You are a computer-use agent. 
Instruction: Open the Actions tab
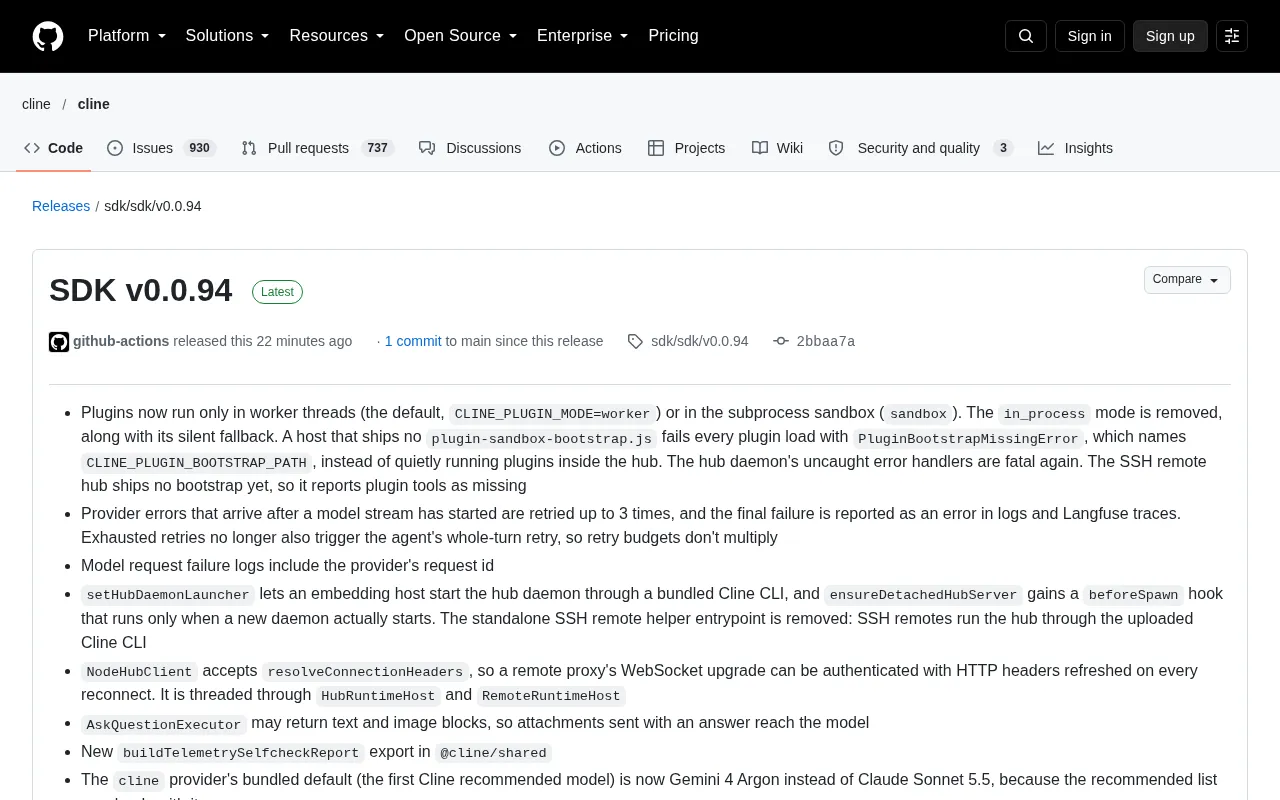(585, 148)
